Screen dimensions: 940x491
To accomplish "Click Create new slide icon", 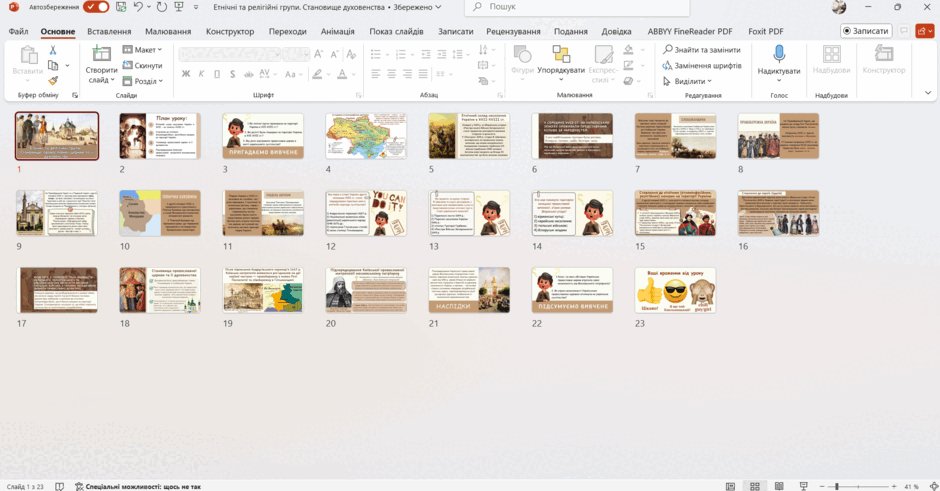I will (101, 55).
